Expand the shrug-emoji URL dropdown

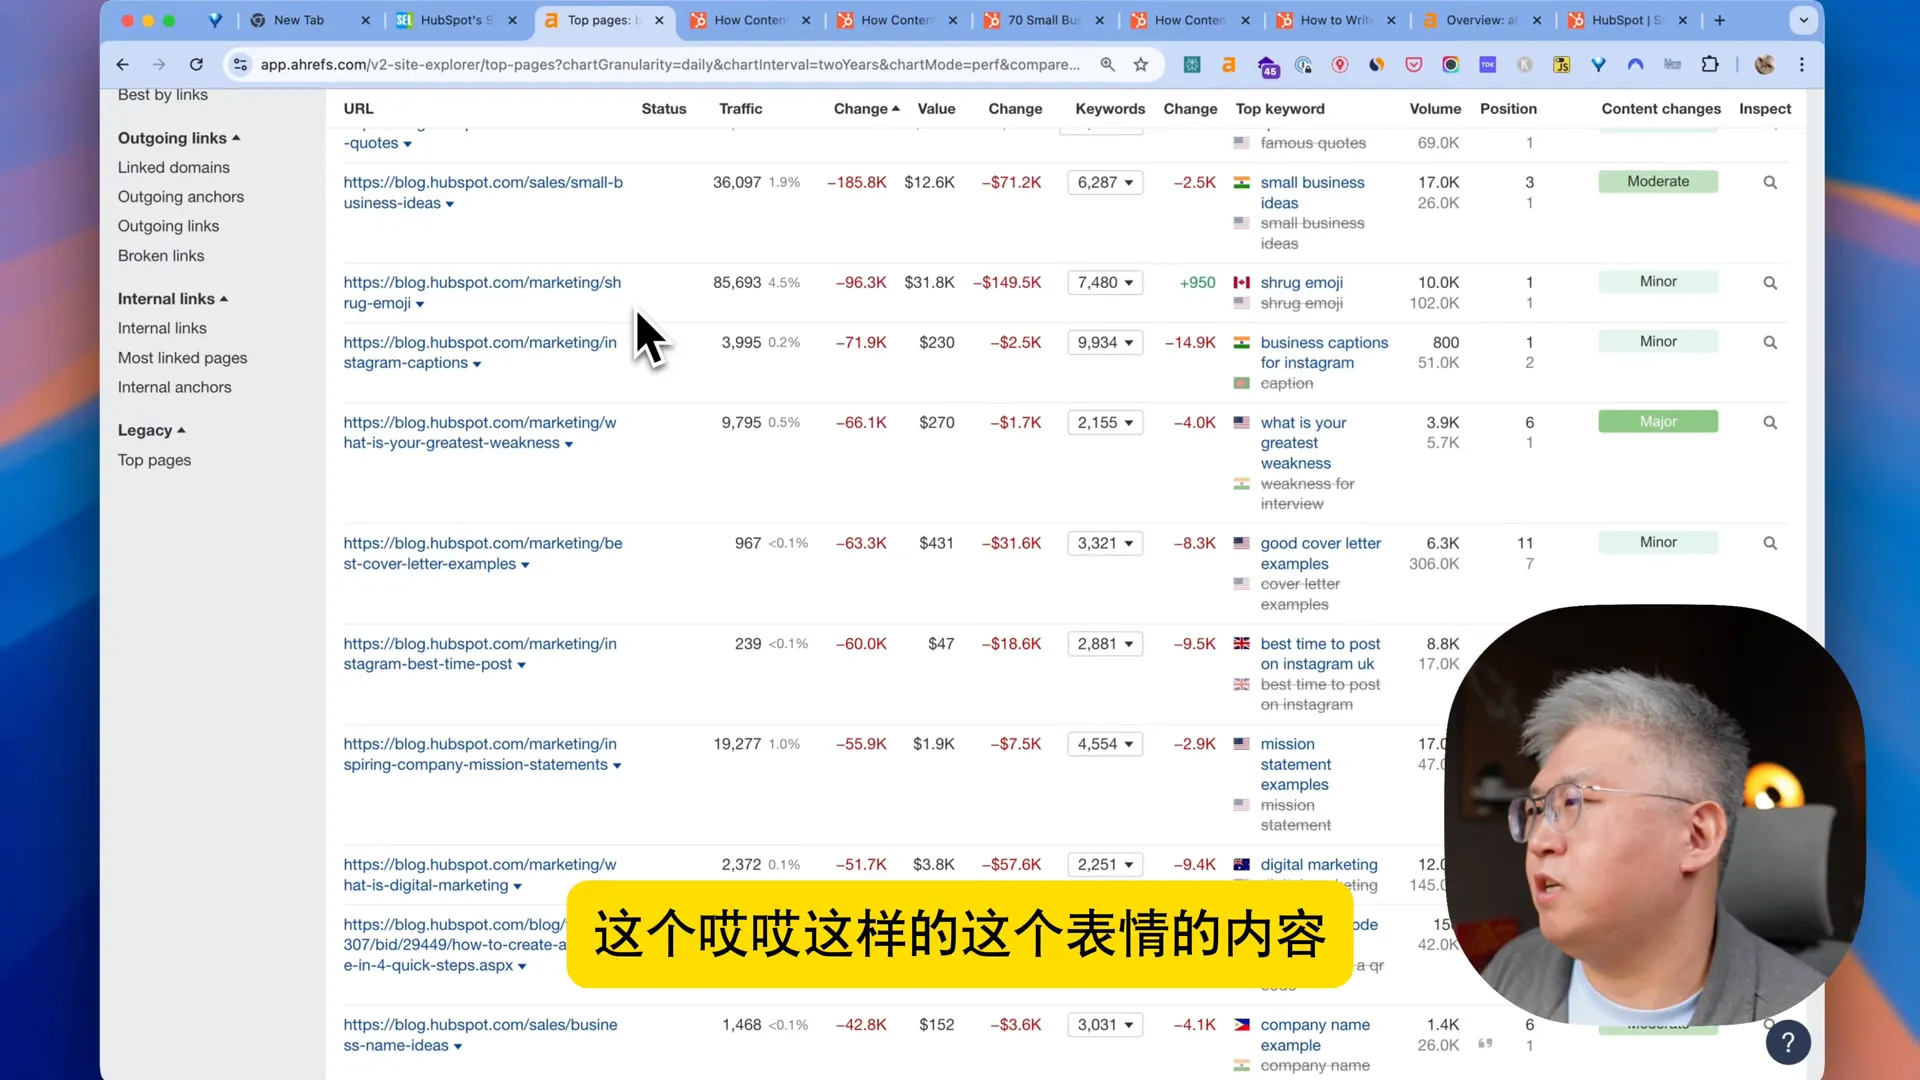[x=420, y=304]
